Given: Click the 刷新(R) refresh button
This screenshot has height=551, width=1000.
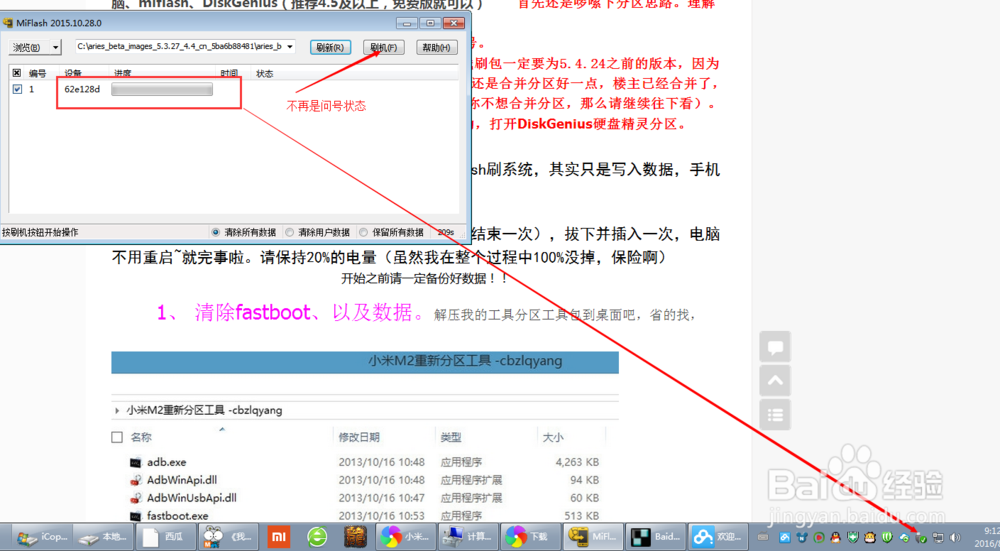Looking at the screenshot, I should coord(330,47).
